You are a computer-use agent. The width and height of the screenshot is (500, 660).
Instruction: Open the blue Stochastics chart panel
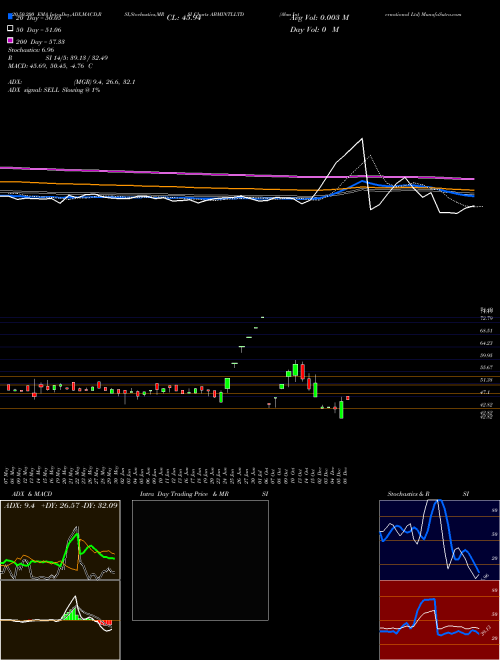click(439, 540)
